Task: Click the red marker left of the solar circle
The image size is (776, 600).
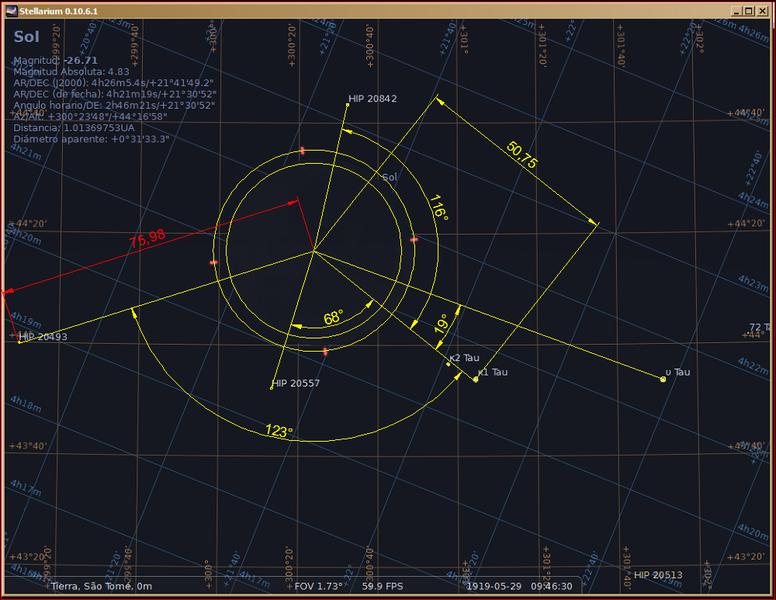Action: 214,262
